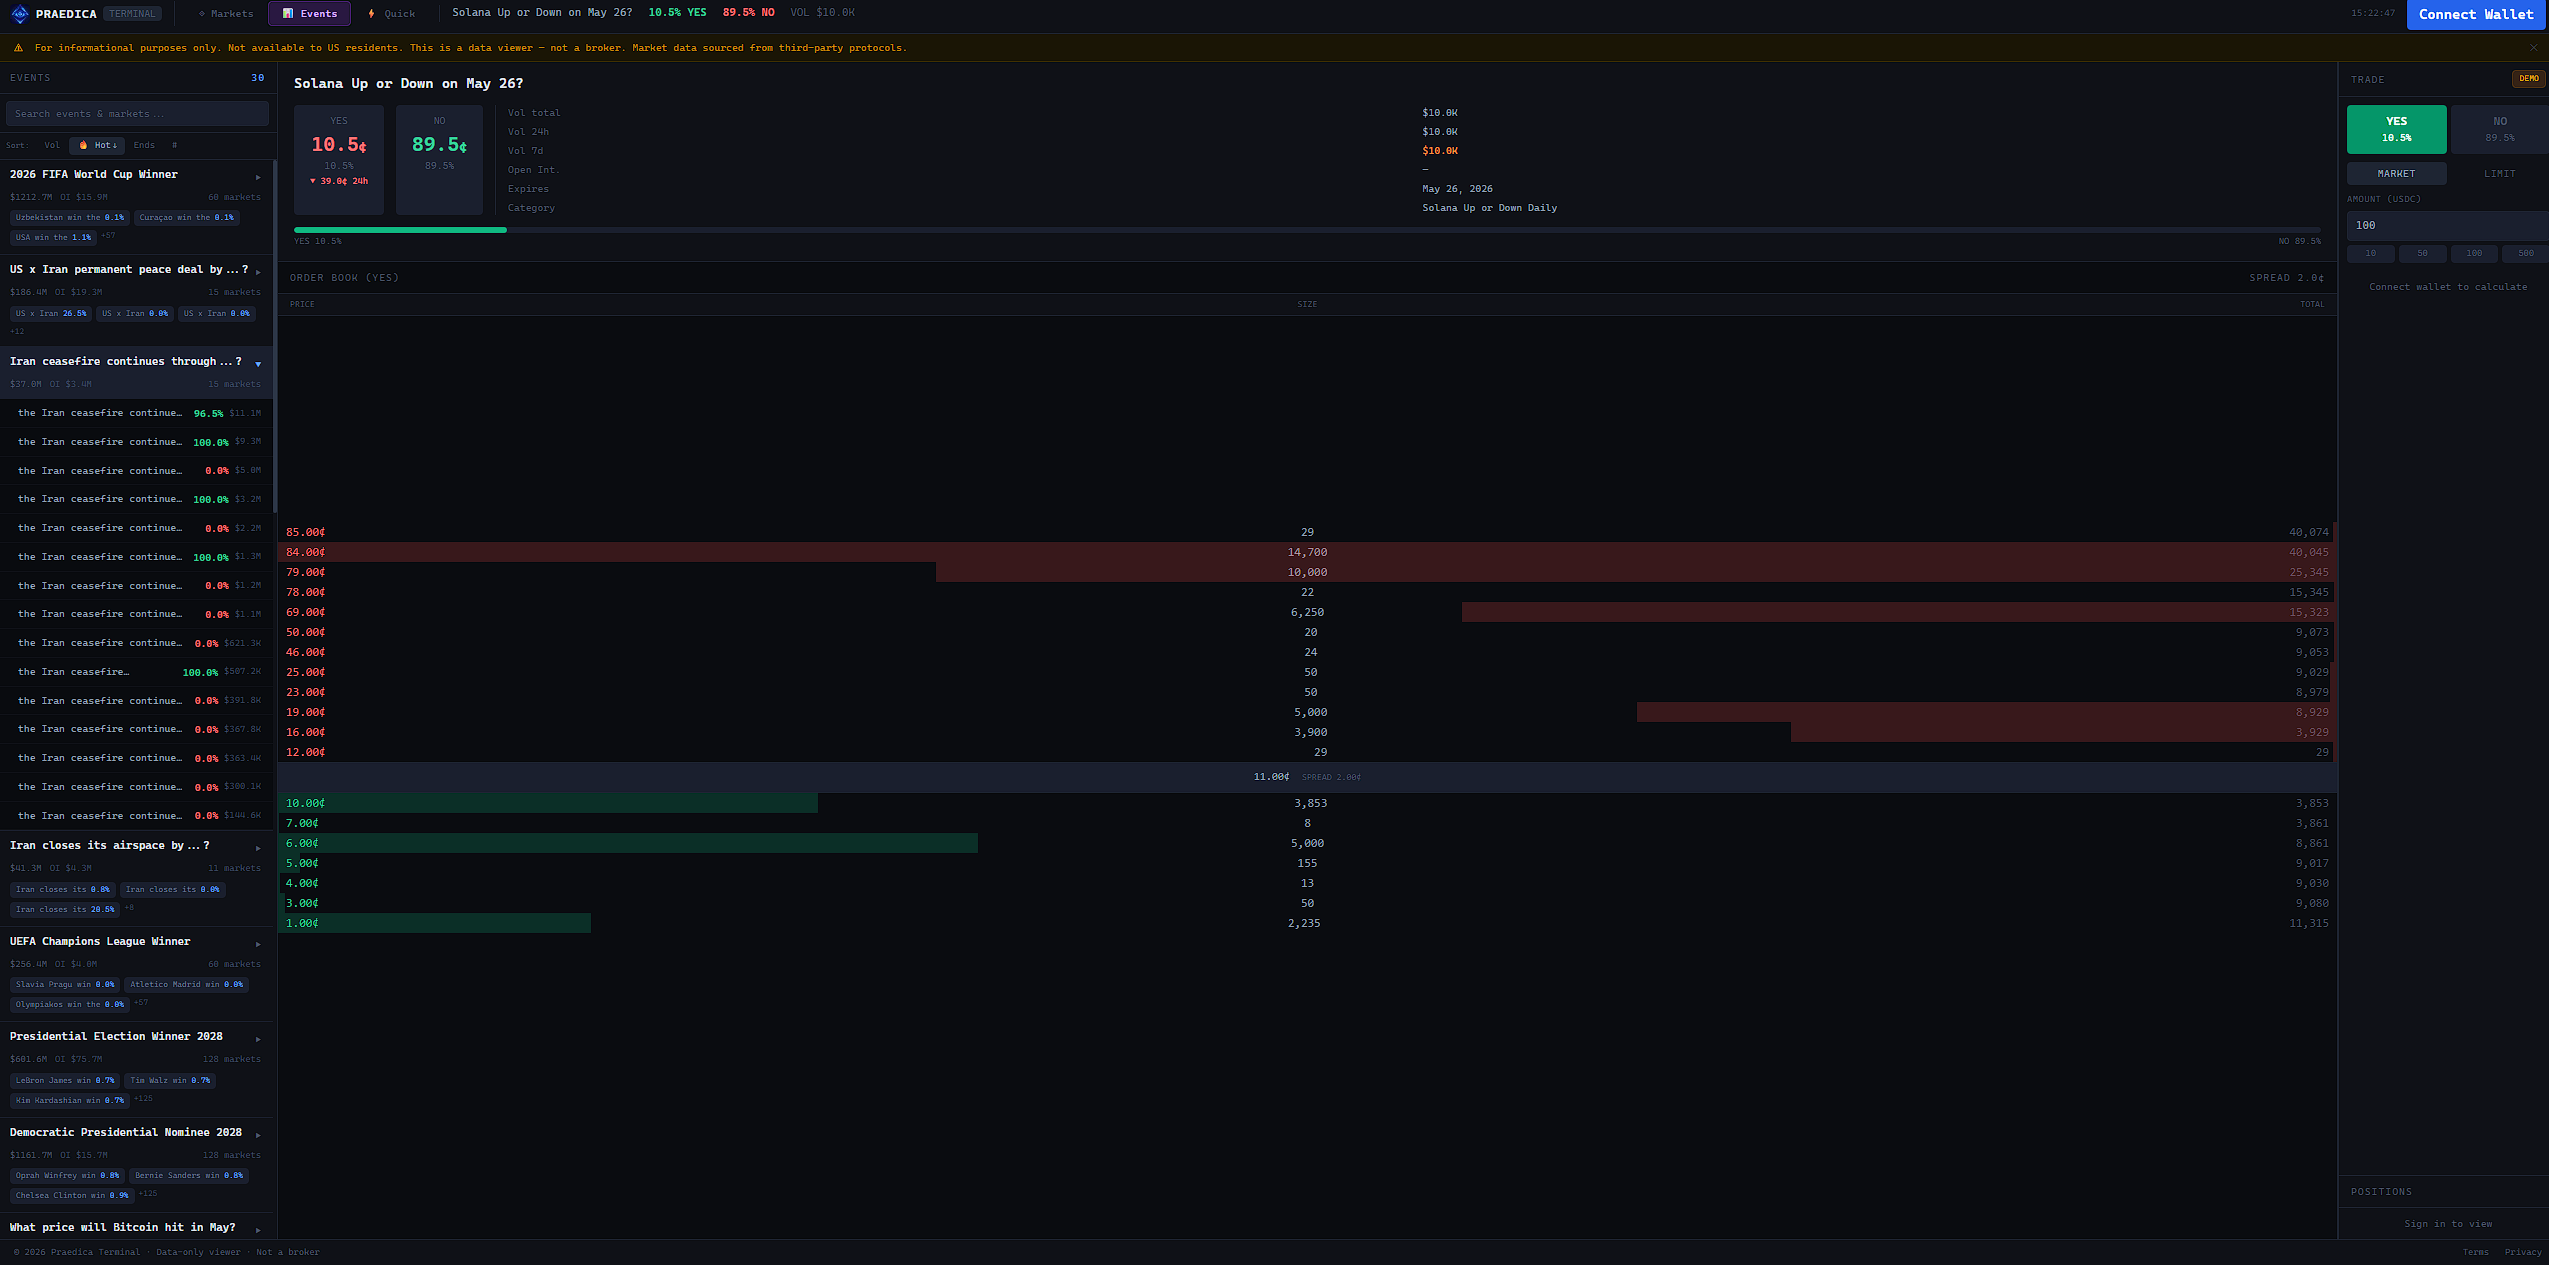Click the 10.00¢ bid row in order book
Screen dimensions: 2549x1265
1307,803
